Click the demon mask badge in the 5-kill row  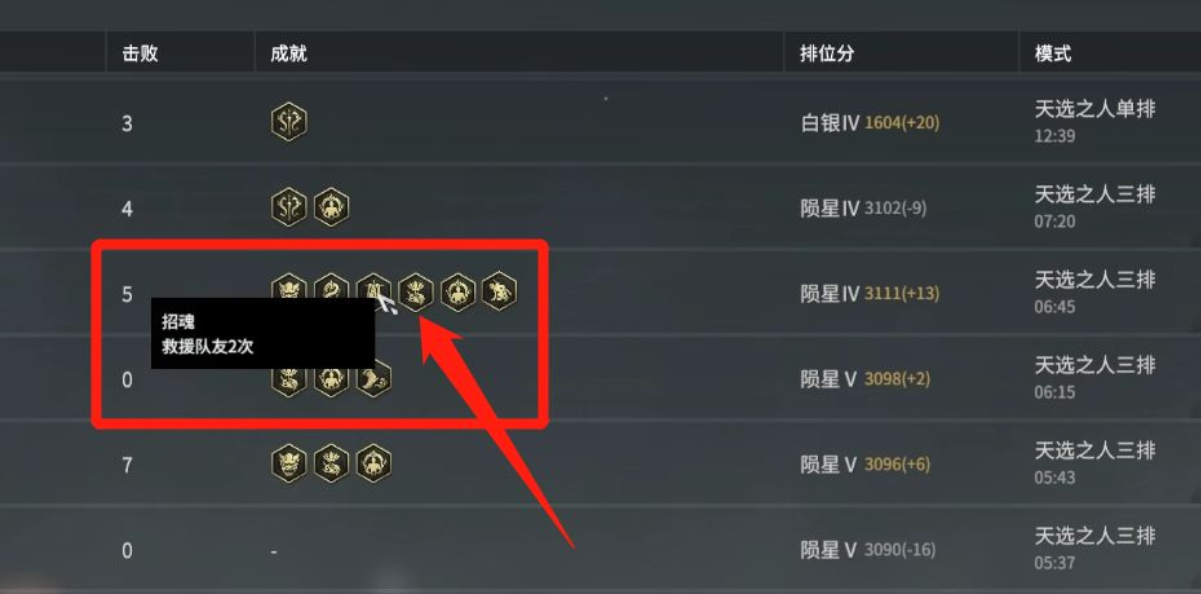click(289, 293)
